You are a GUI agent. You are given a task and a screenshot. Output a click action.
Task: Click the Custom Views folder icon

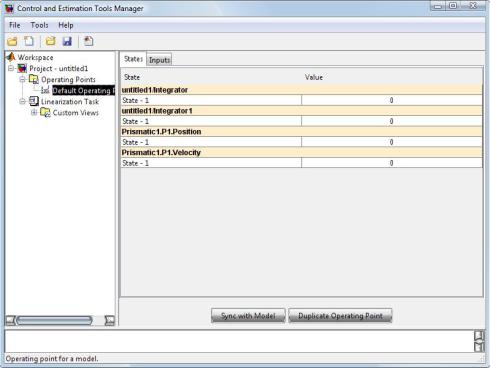point(45,112)
